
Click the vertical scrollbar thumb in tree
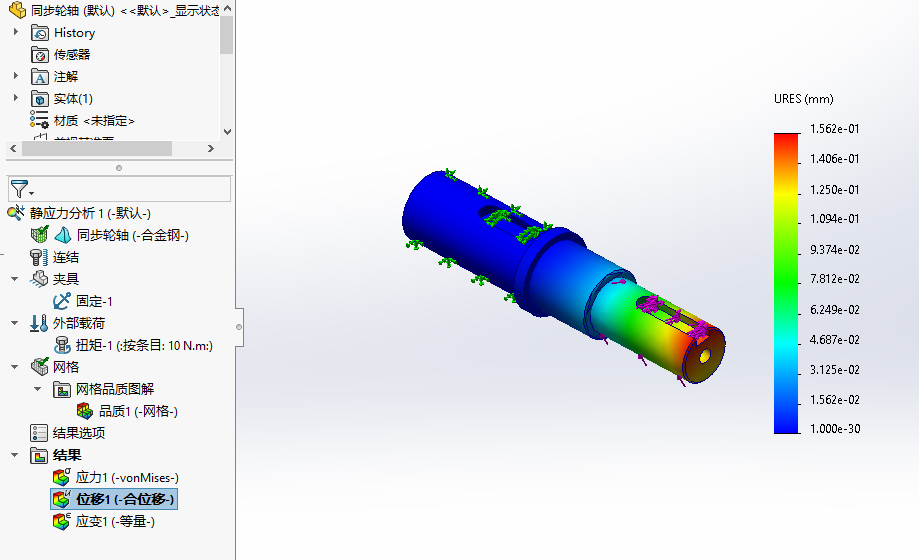227,35
